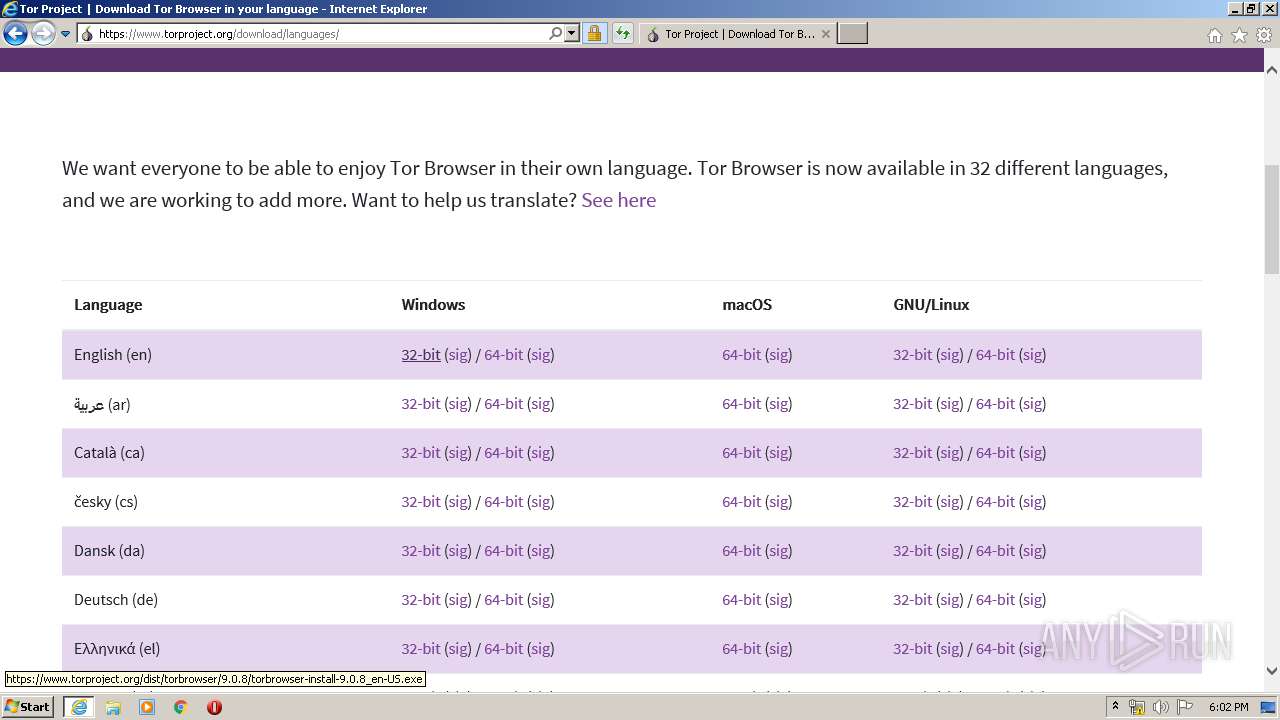Viewport: 1280px width, 720px height.
Task: Open sig for česky macOS 64-bit
Action: (x=779, y=501)
